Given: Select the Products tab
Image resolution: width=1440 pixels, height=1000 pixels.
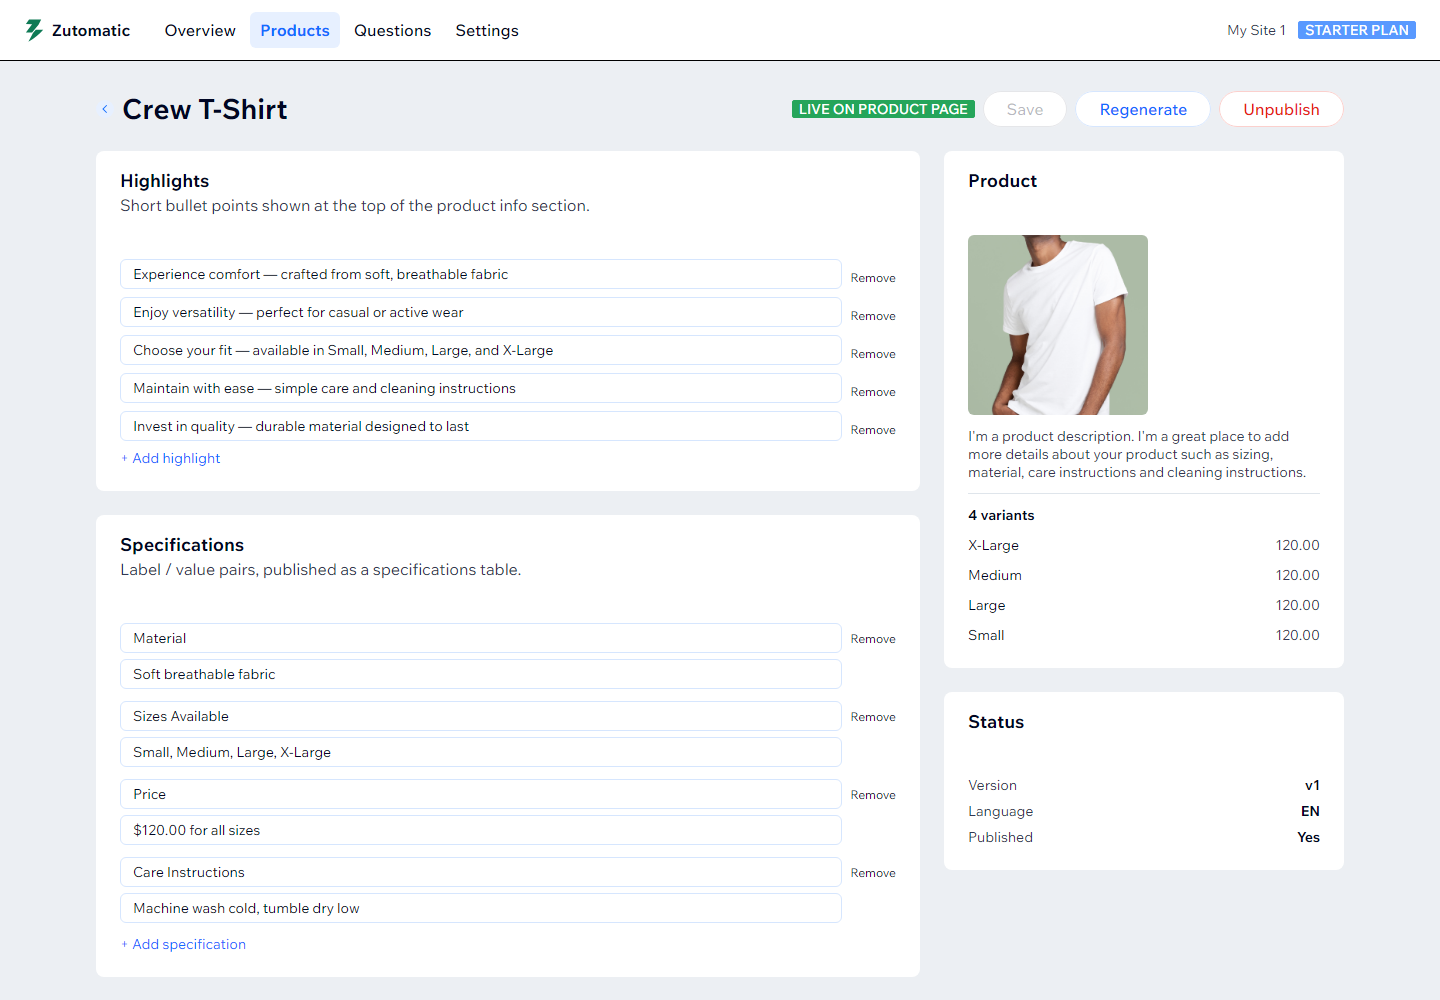Looking at the screenshot, I should (x=295, y=30).
